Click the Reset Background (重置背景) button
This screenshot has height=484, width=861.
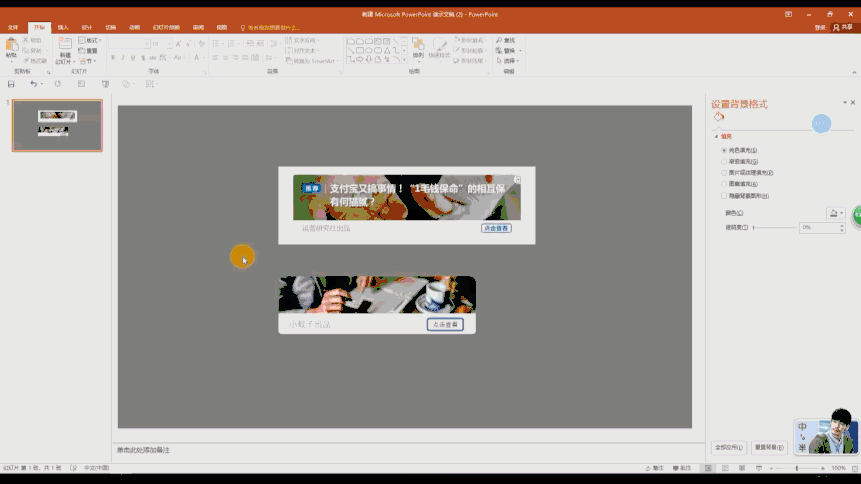(x=768, y=447)
